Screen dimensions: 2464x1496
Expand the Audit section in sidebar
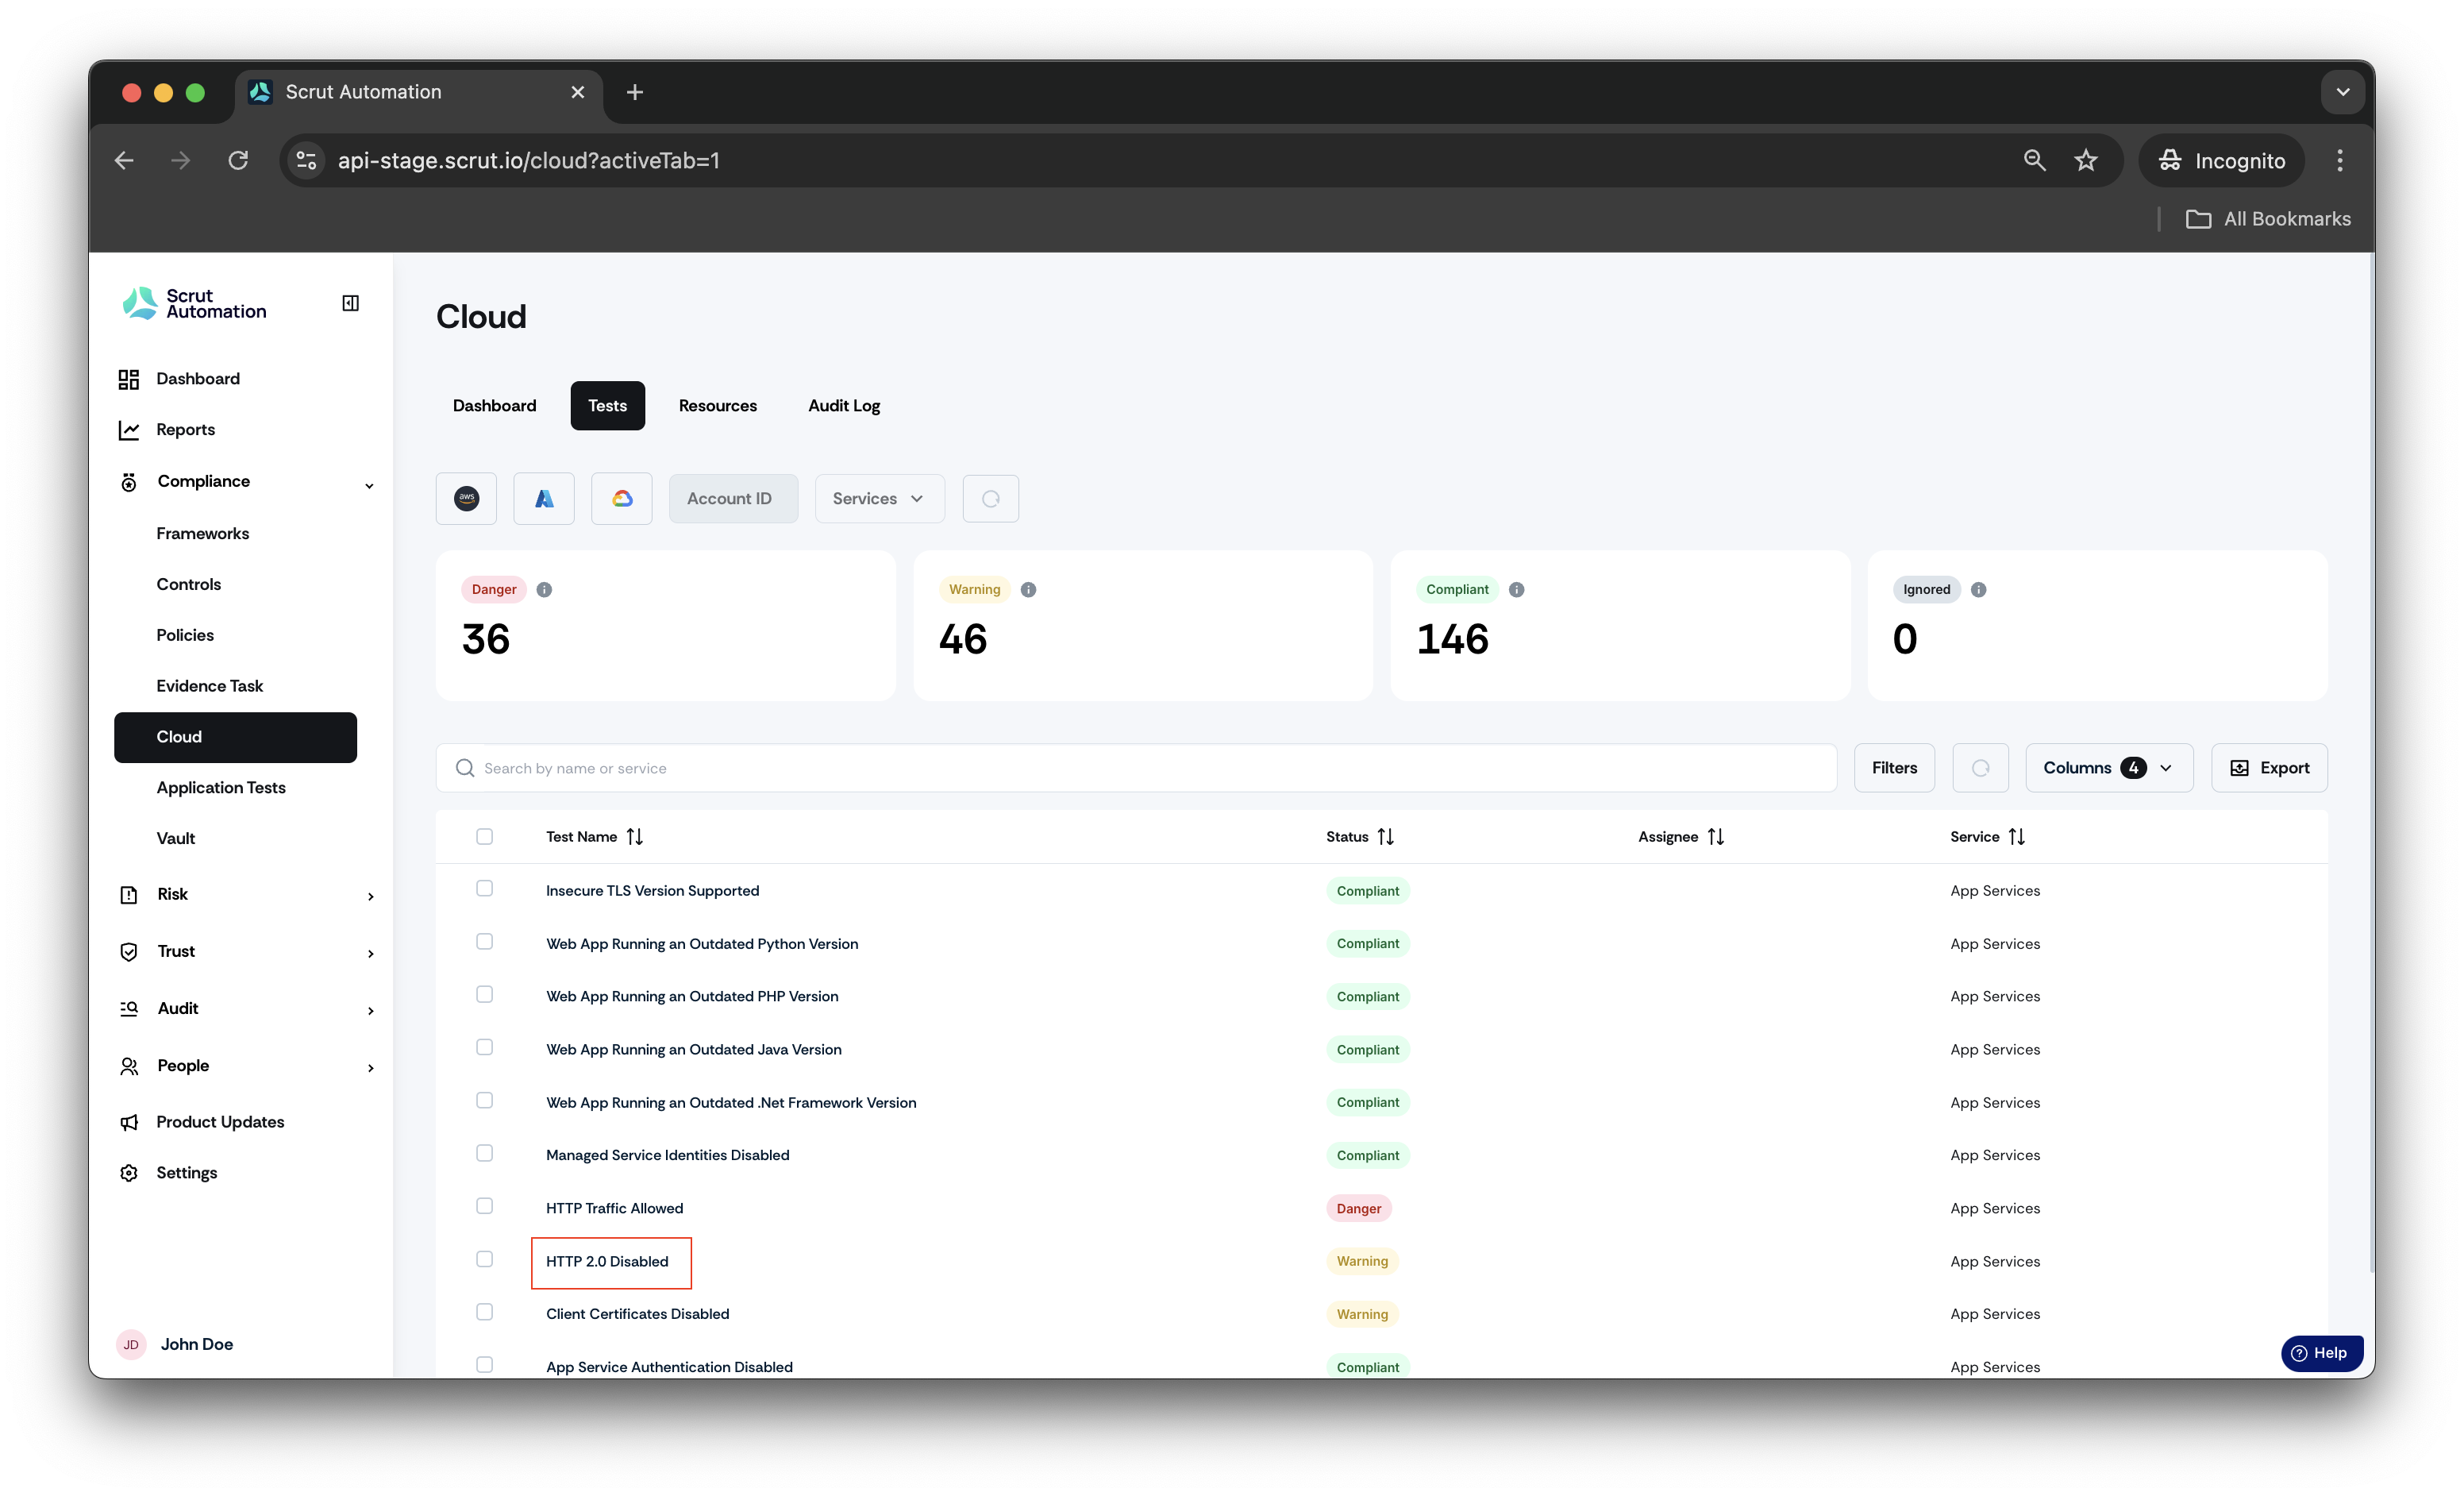(x=370, y=1010)
